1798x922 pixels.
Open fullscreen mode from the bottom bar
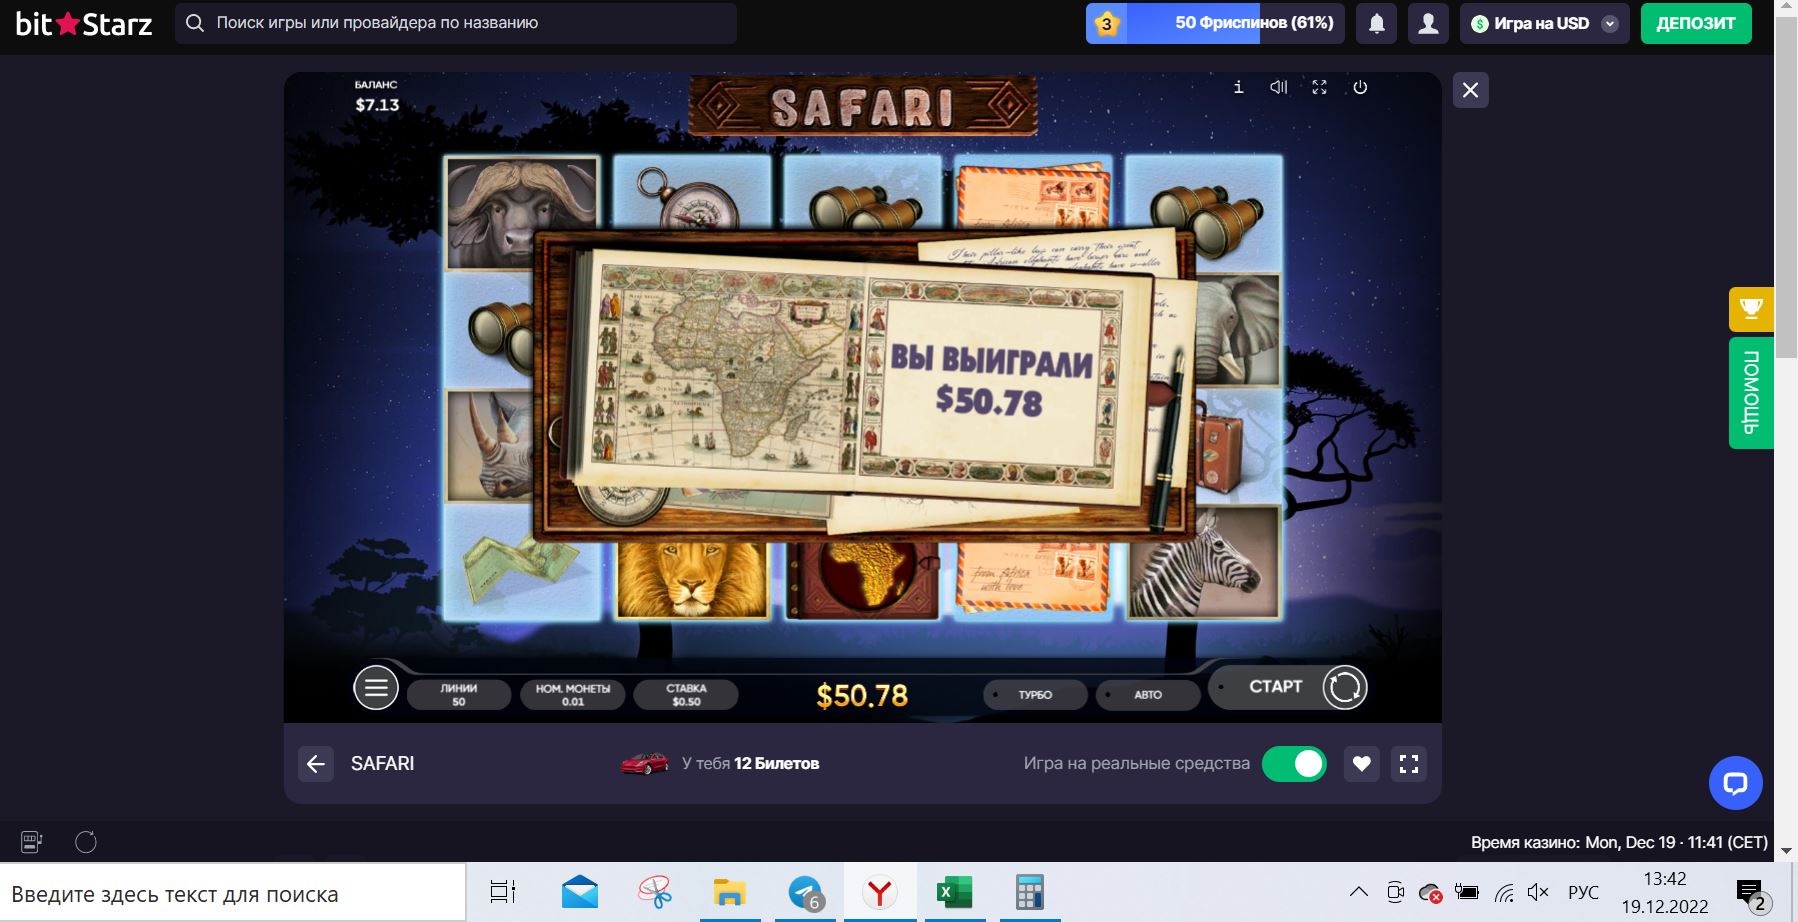(x=1409, y=764)
